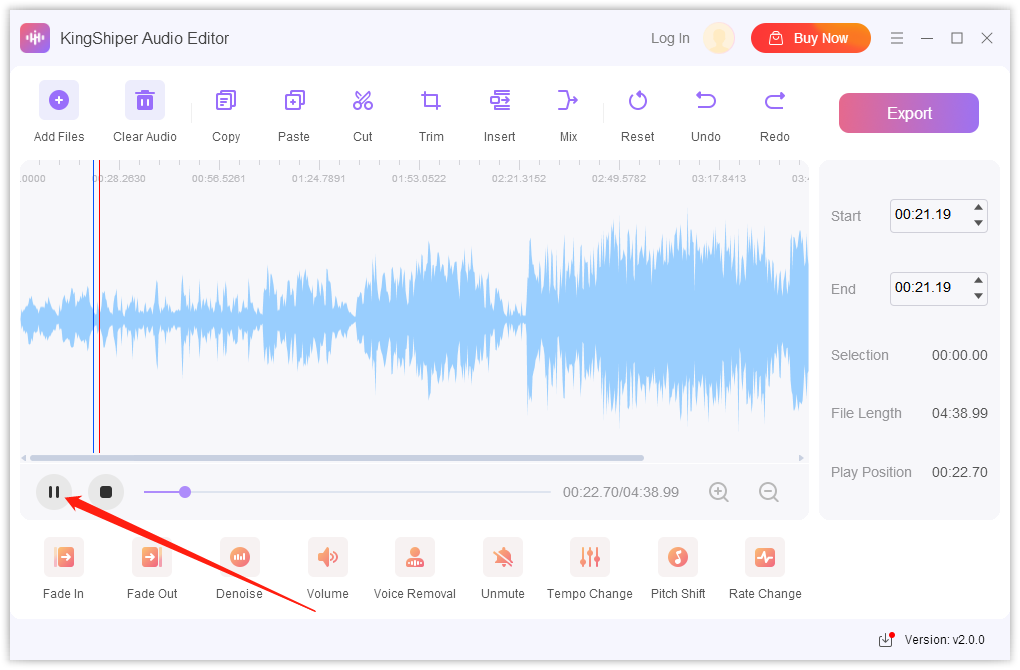Decrease the Start time with down arrow
1020x670 pixels.
(978, 223)
